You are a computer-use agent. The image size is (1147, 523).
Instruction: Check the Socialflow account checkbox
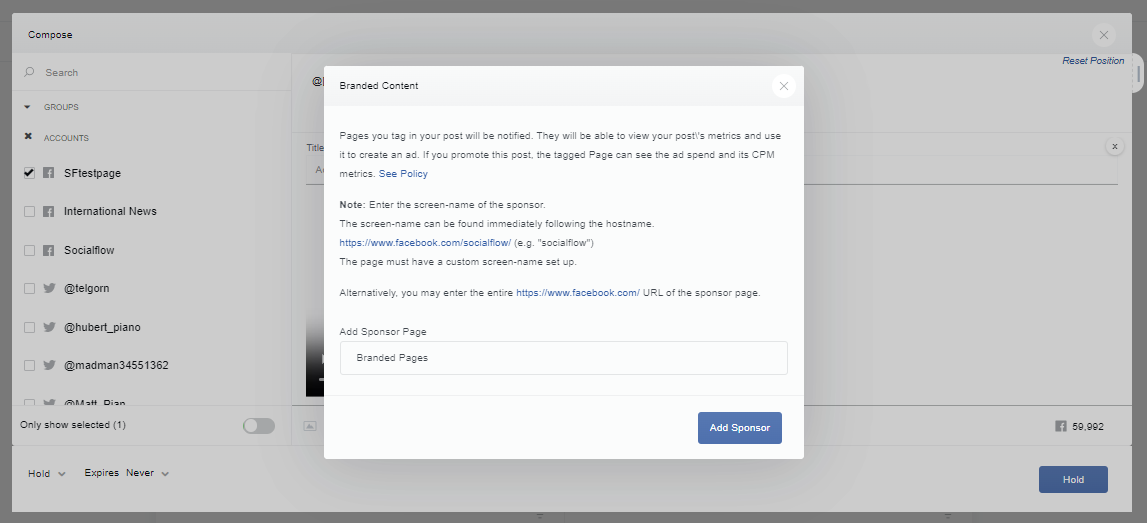tap(29, 250)
